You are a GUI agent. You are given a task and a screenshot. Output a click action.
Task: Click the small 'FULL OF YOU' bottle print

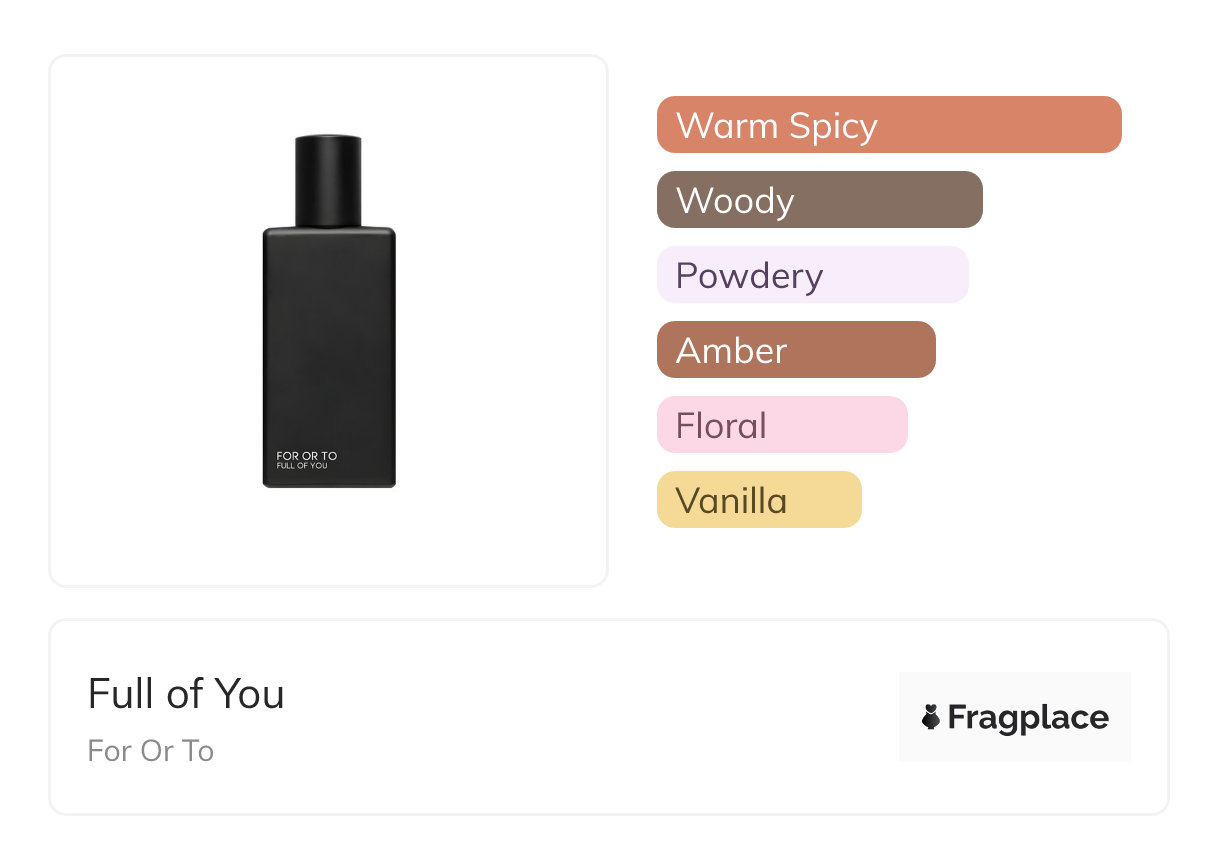coord(302,466)
